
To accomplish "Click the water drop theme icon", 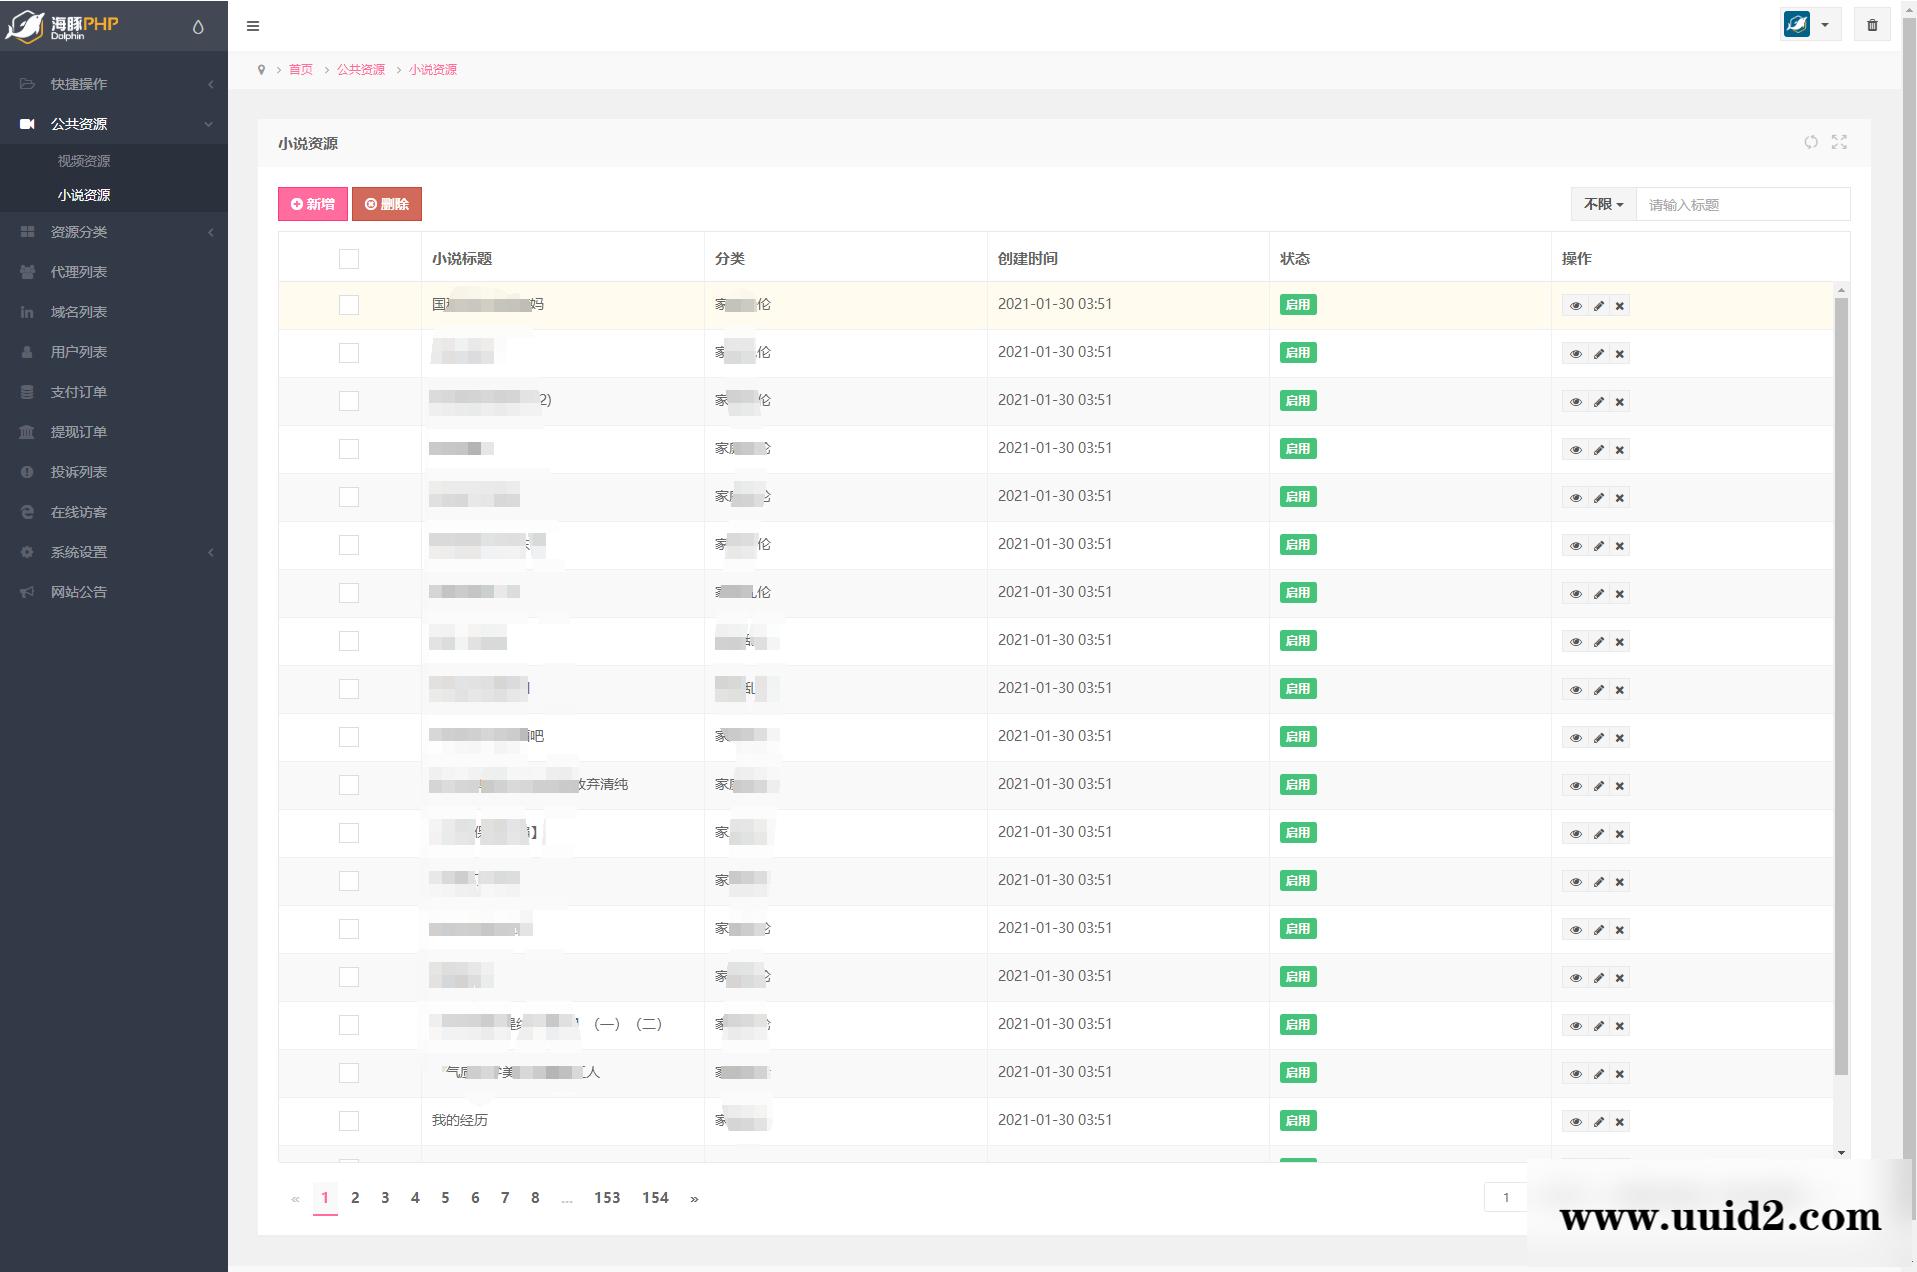I will [x=198, y=27].
